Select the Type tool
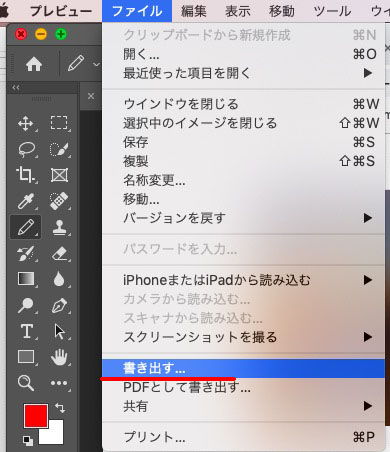The height and width of the screenshot is (452, 390). pos(27,331)
